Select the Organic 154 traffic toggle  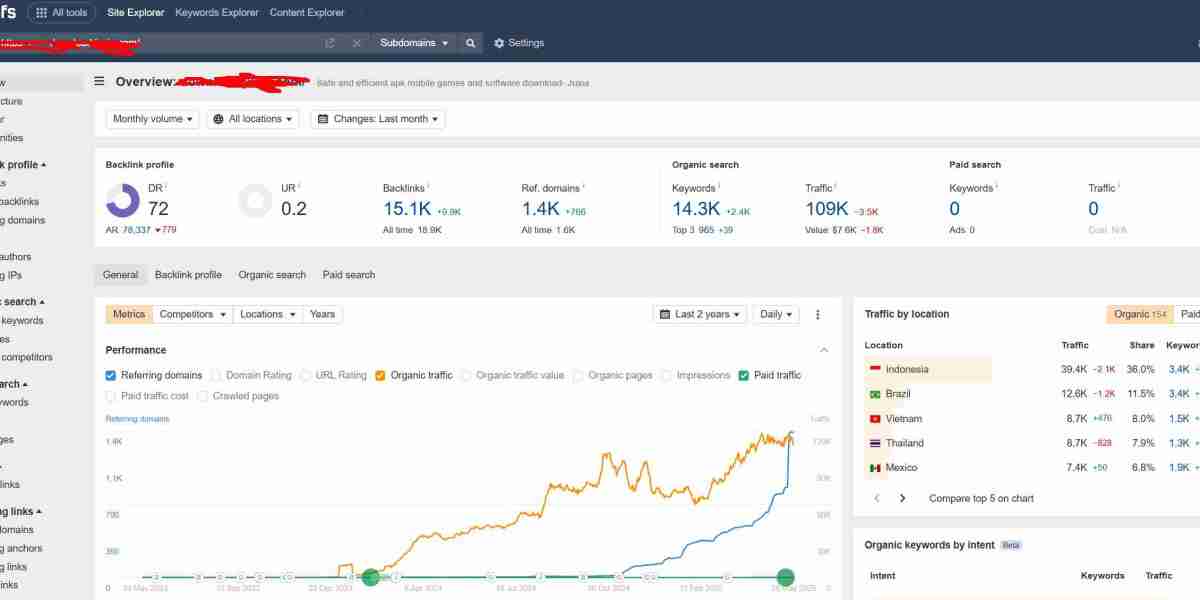point(1140,314)
